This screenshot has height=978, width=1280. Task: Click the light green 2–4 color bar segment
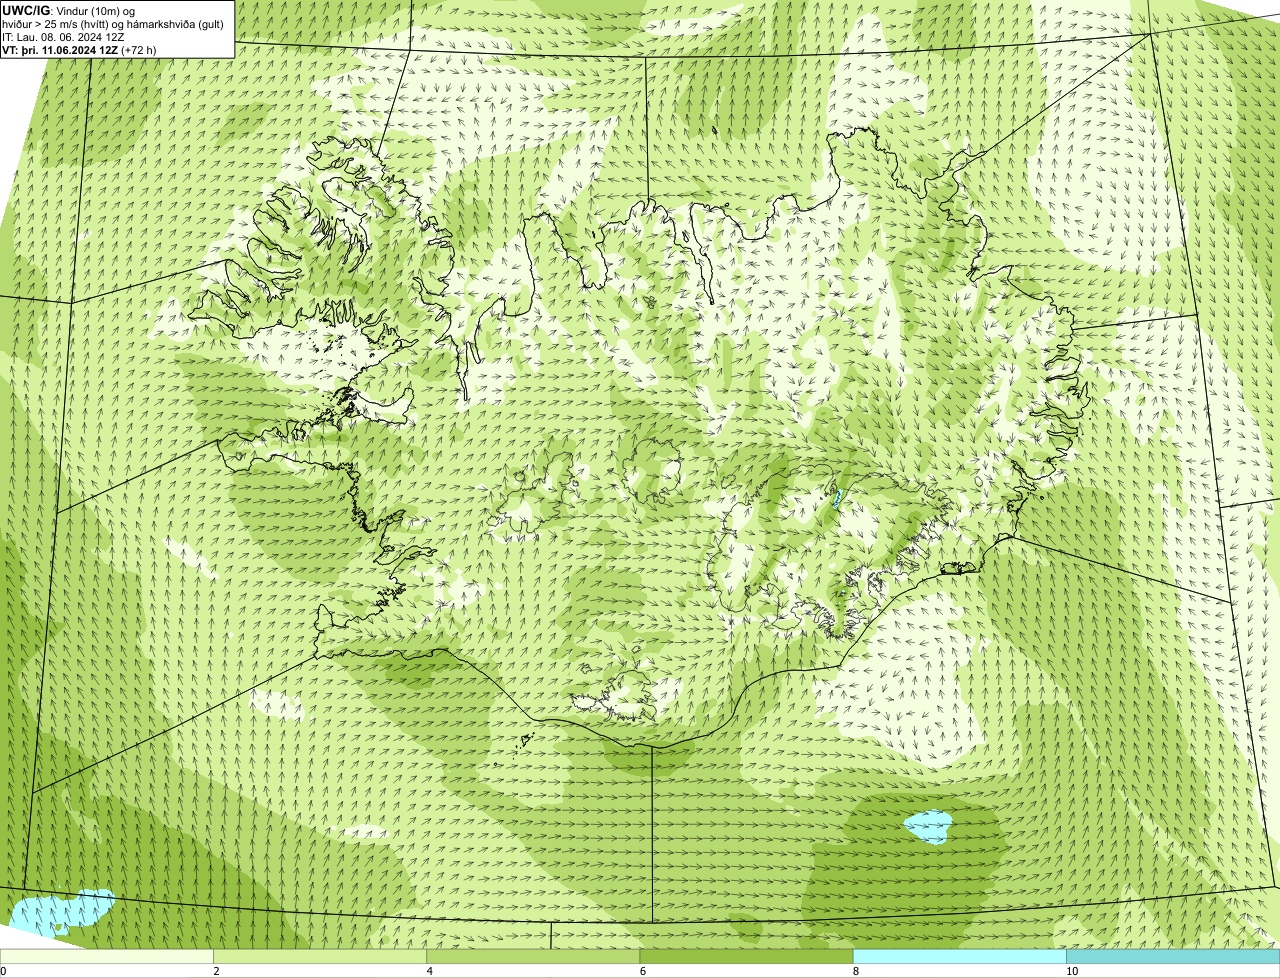tap(319, 956)
